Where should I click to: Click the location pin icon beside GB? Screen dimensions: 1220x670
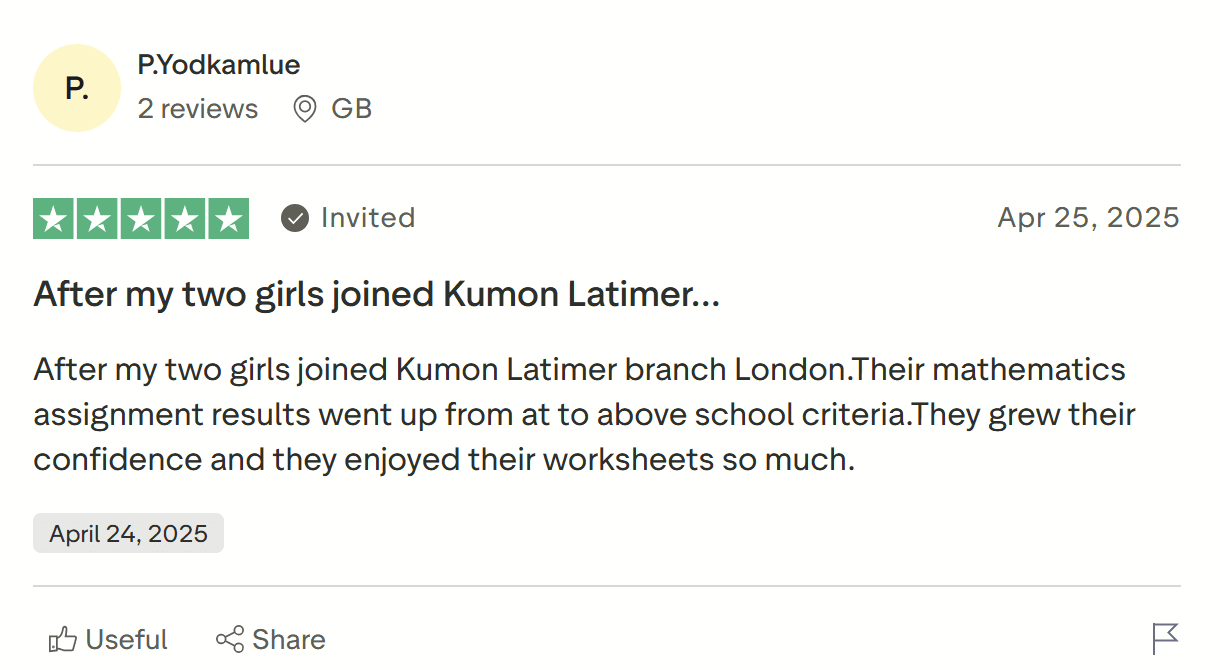306,109
